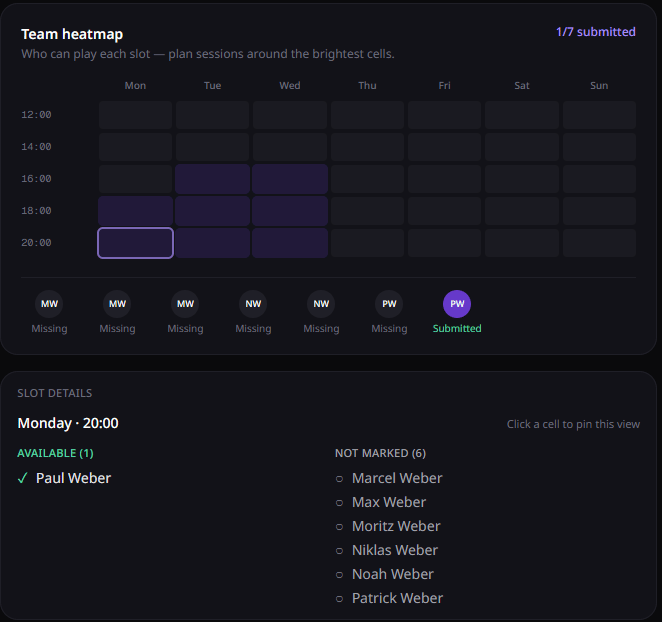The image size is (662, 622).
Task: Select the Monday 12:00 heatmap cell
Action: (x=135, y=115)
